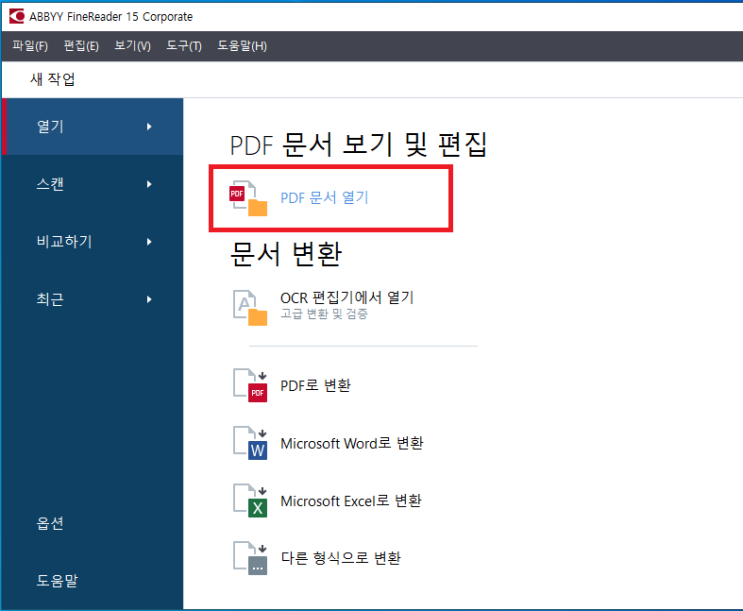Image resolution: width=743 pixels, height=611 pixels.
Task: Click the other formats conversion icon
Action: 250,558
